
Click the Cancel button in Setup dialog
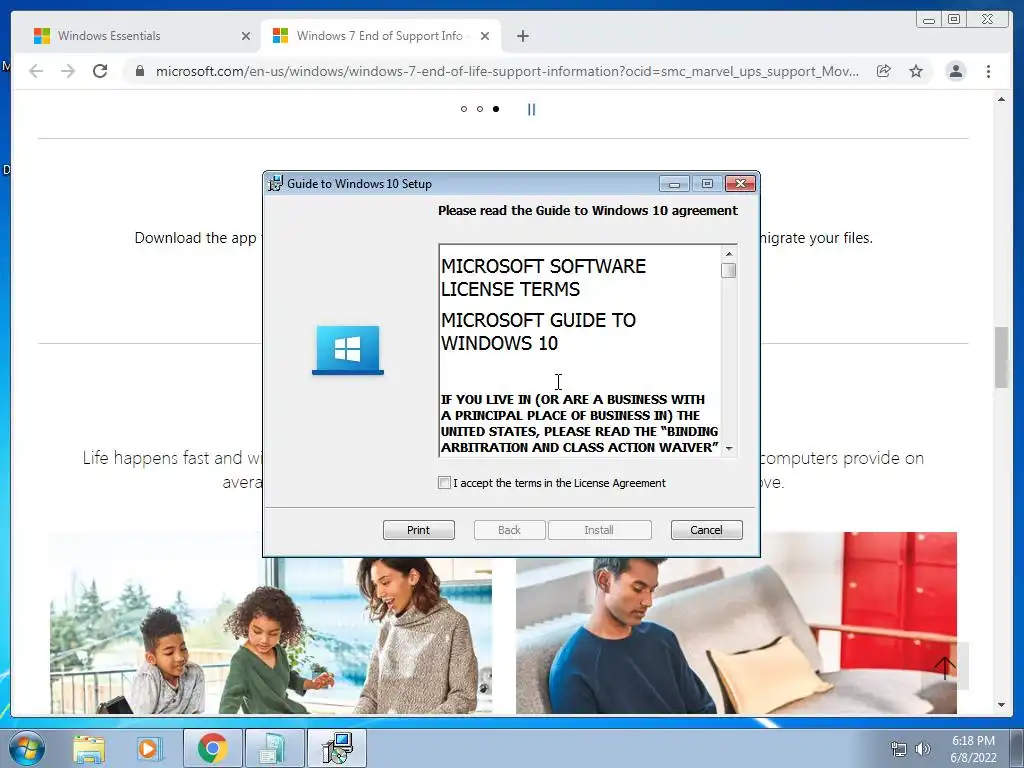point(707,530)
